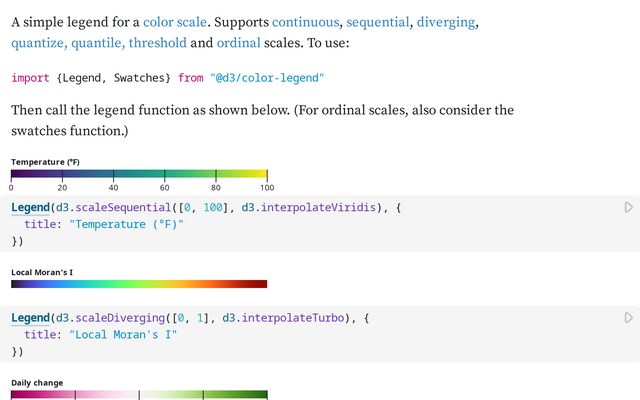640x400 pixels.
Task: Click the import Legend, Swatches code line
Action: pos(168,77)
